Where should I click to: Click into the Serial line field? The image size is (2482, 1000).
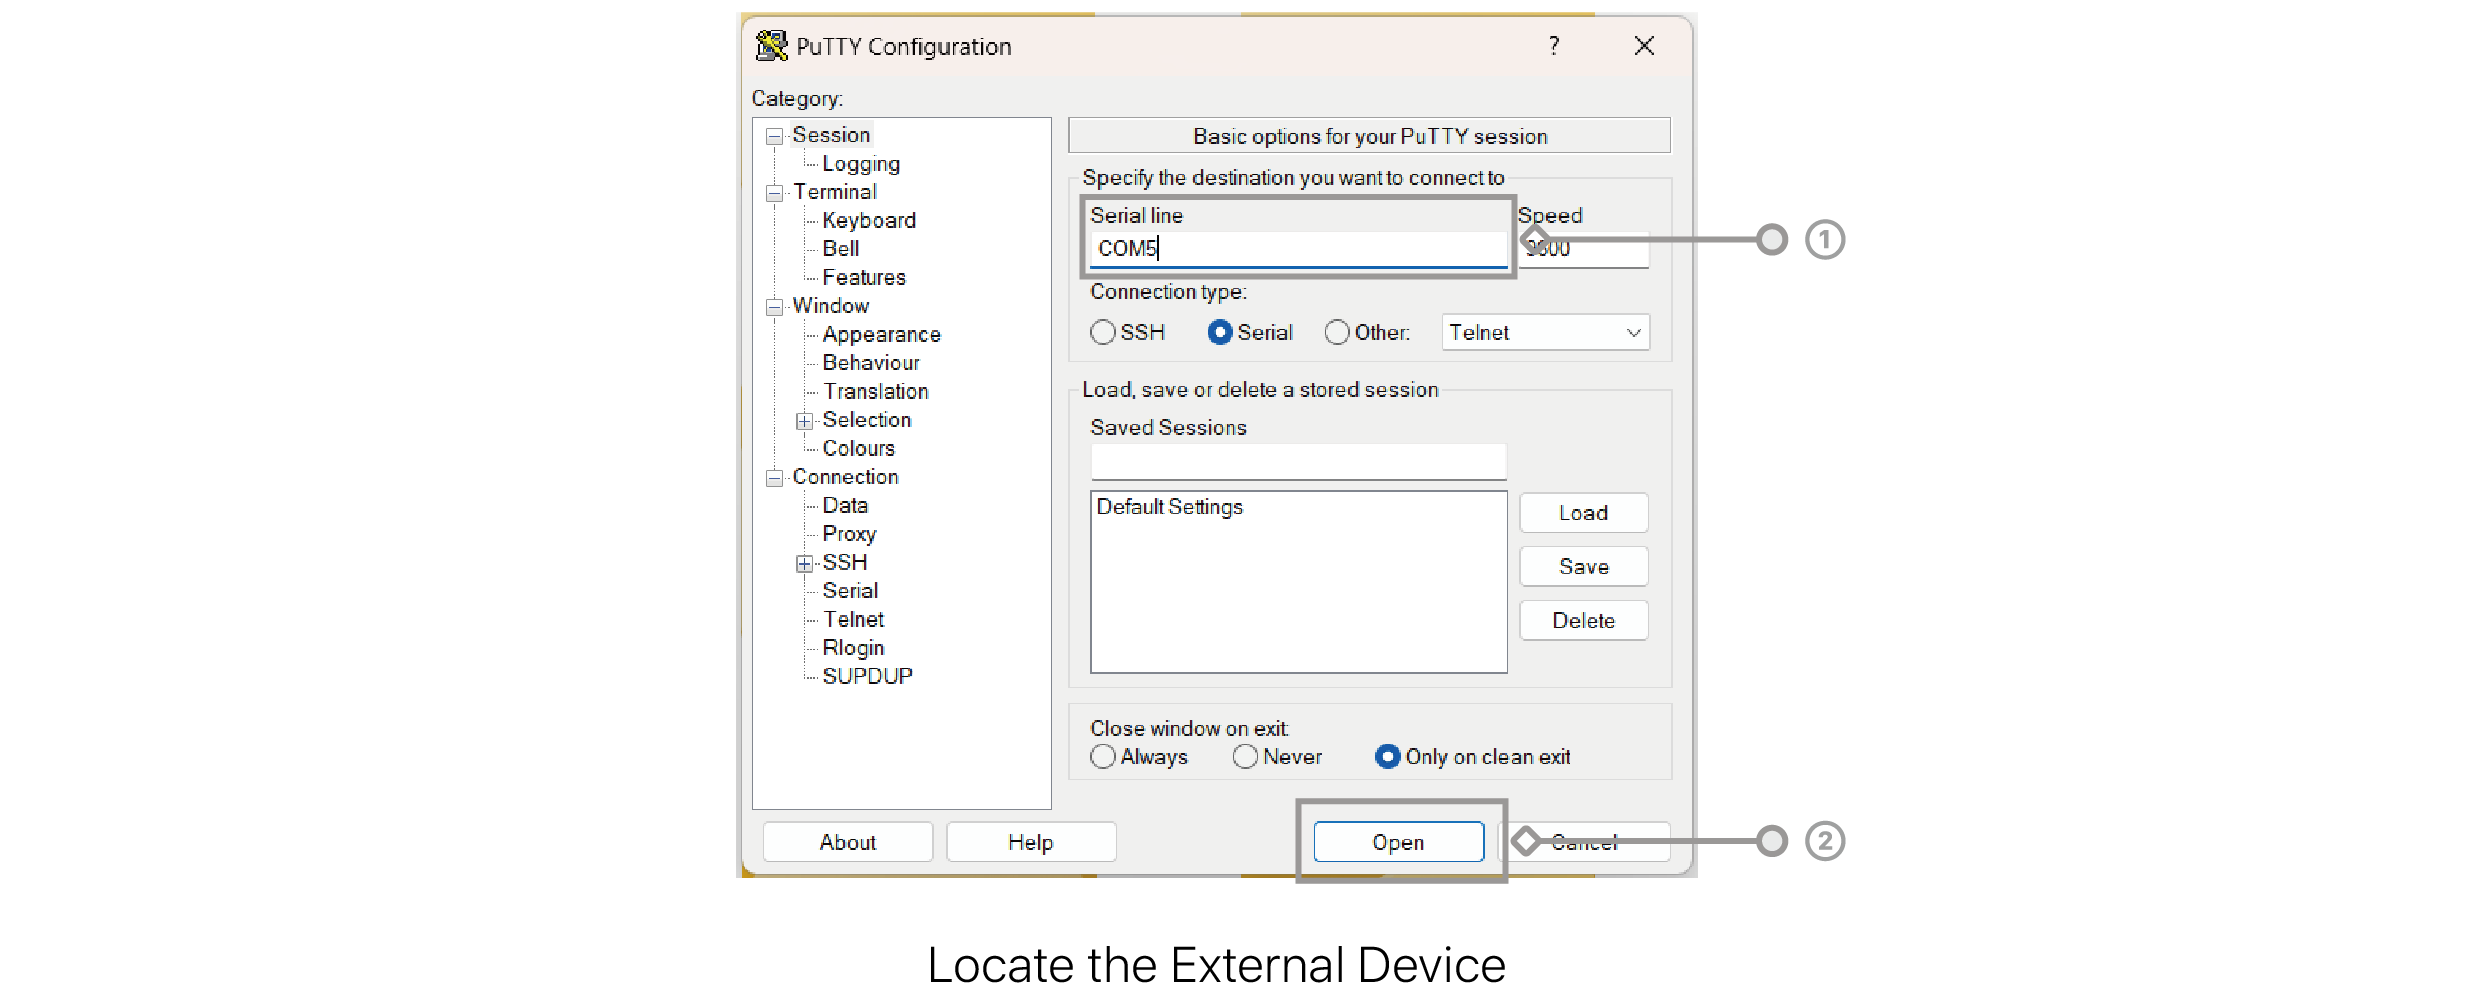pyautogui.click(x=1298, y=249)
